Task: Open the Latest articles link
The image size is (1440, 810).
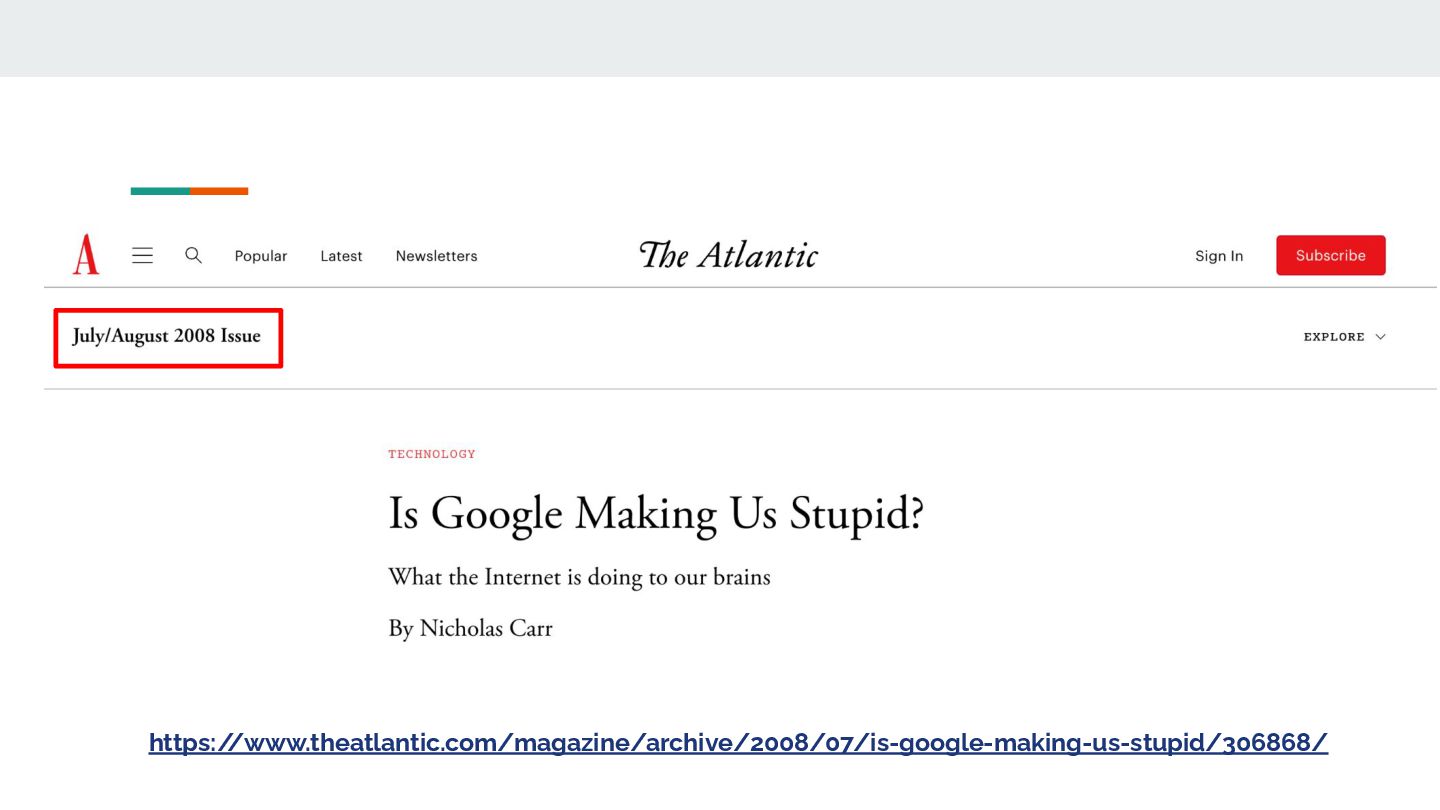Action: pyautogui.click(x=341, y=256)
